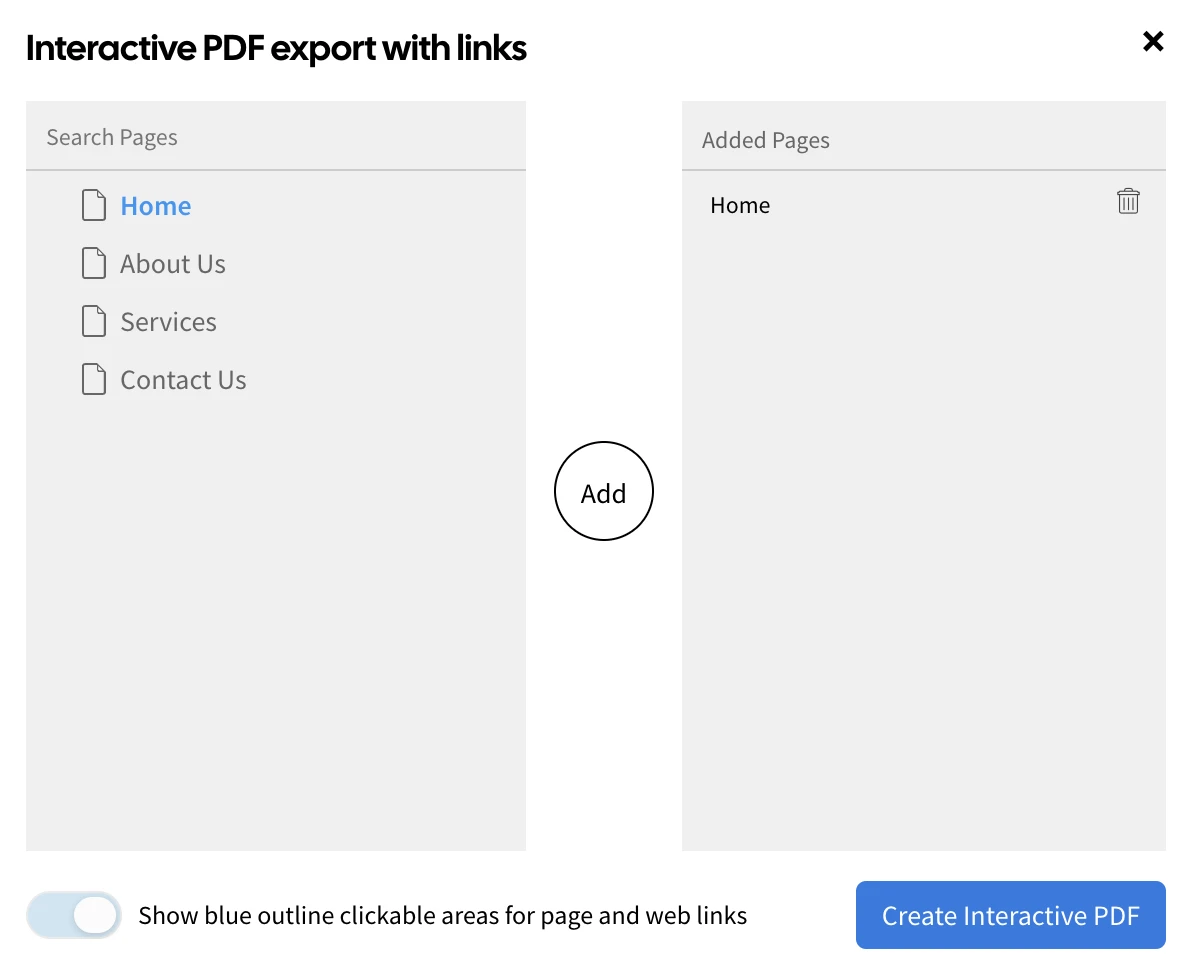Image resolution: width=1186 pixels, height=980 pixels.
Task: Click the page icon beside Contact Us
Action: pyautogui.click(x=94, y=378)
